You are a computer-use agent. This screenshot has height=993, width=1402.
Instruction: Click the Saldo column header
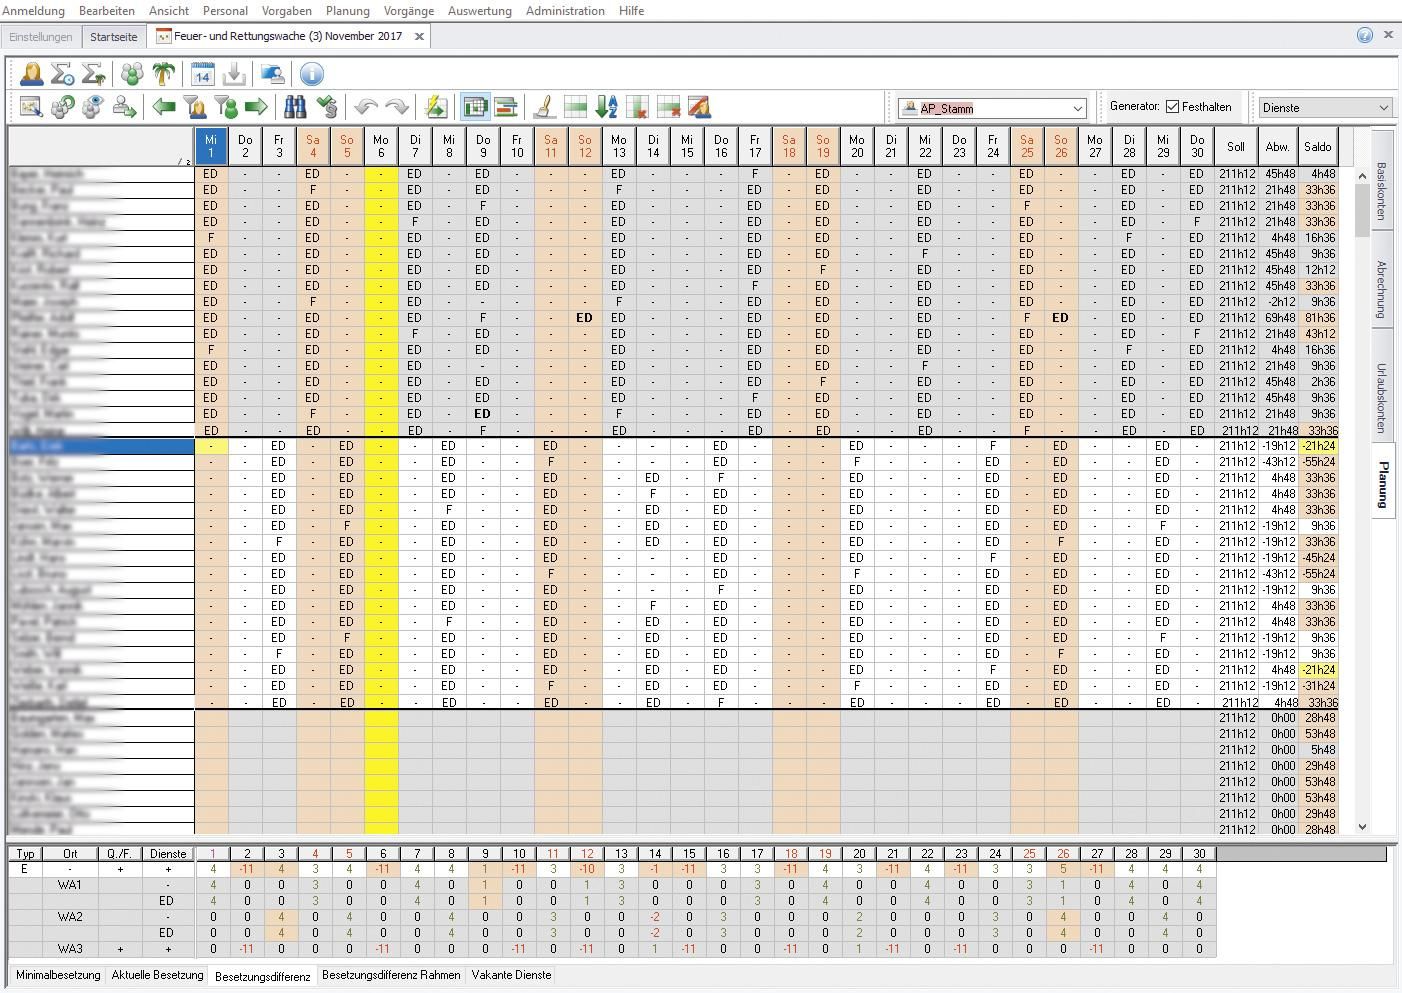pos(1317,147)
